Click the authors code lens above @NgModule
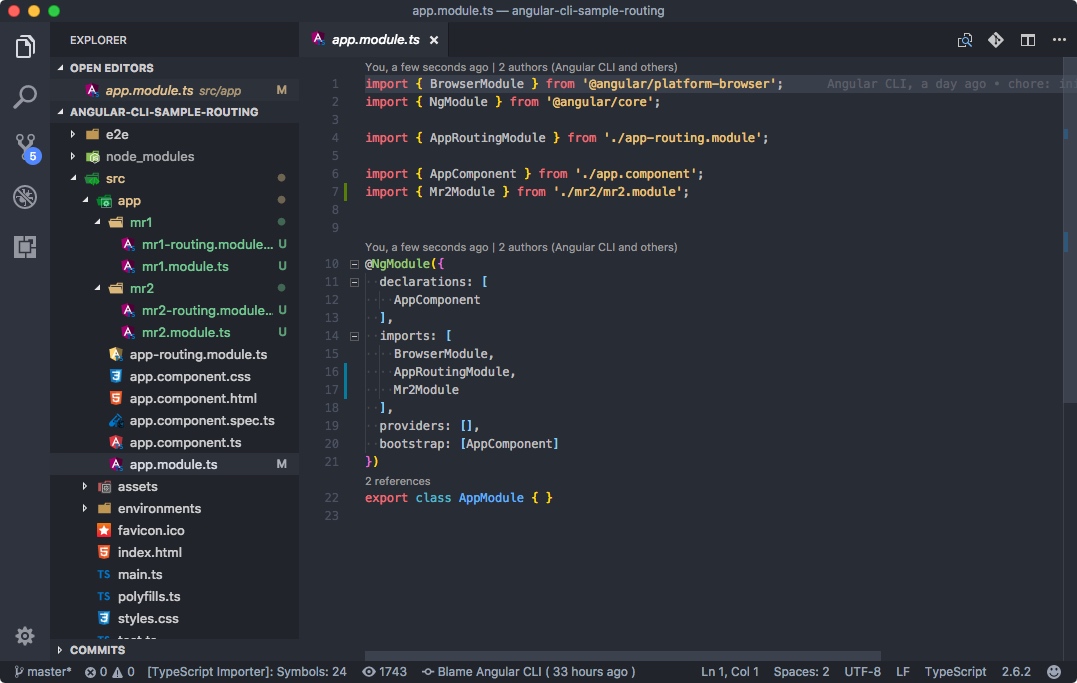This screenshot has width=1077, height=683. pyautogui.click(x=521, y=247)
